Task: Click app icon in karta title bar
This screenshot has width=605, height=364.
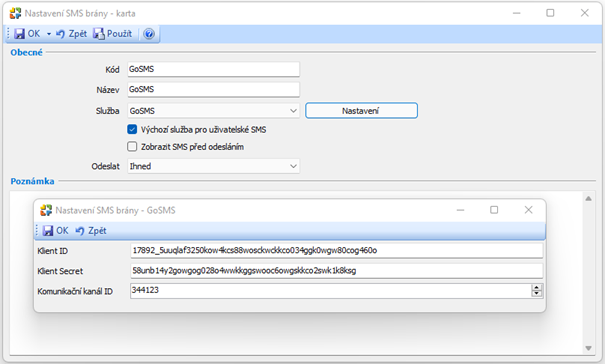Action: click(x=15, y=14)
